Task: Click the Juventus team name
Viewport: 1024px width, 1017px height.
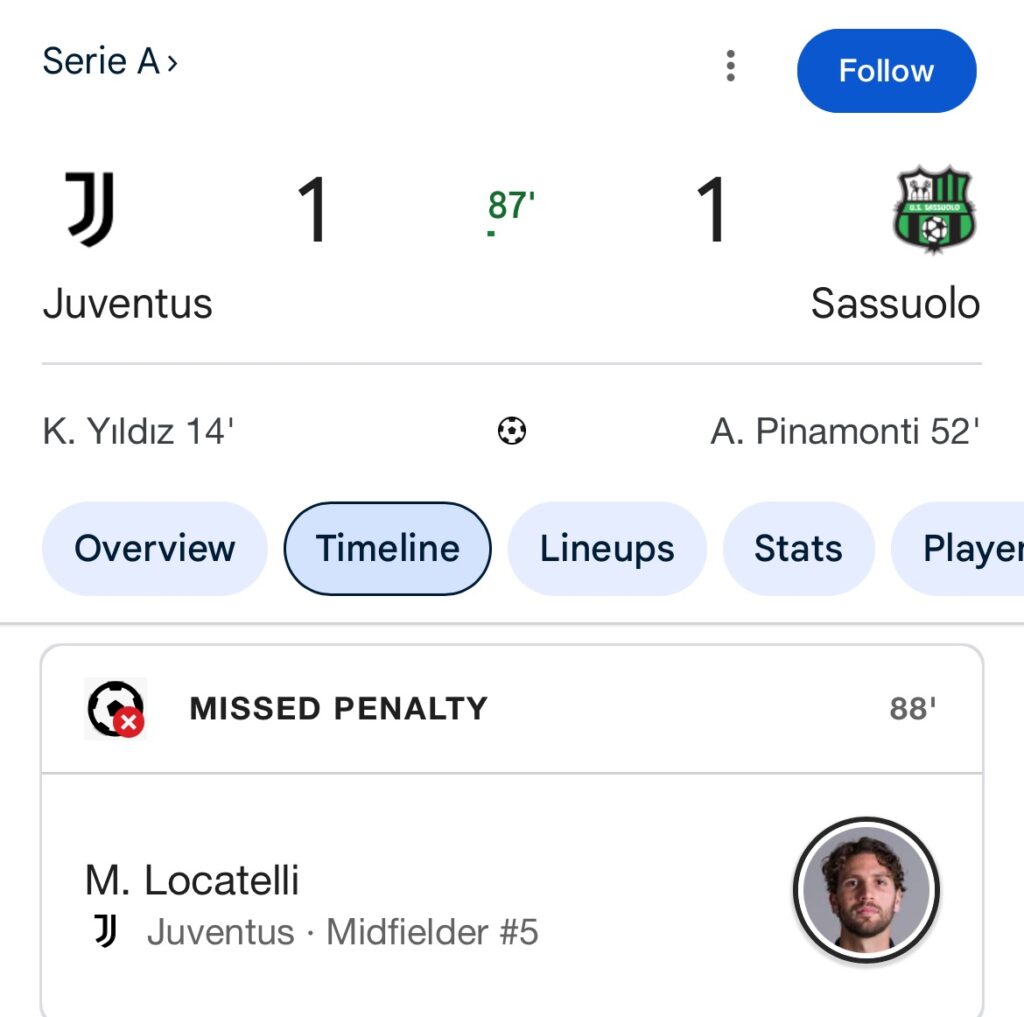Action: [x=127, y=303]
